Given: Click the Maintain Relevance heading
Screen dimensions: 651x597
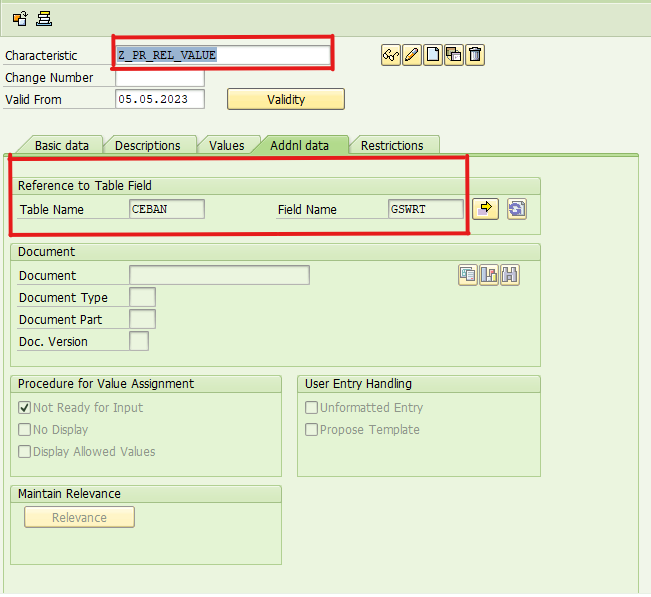Looking at the screenshot, I should (69, 494).
